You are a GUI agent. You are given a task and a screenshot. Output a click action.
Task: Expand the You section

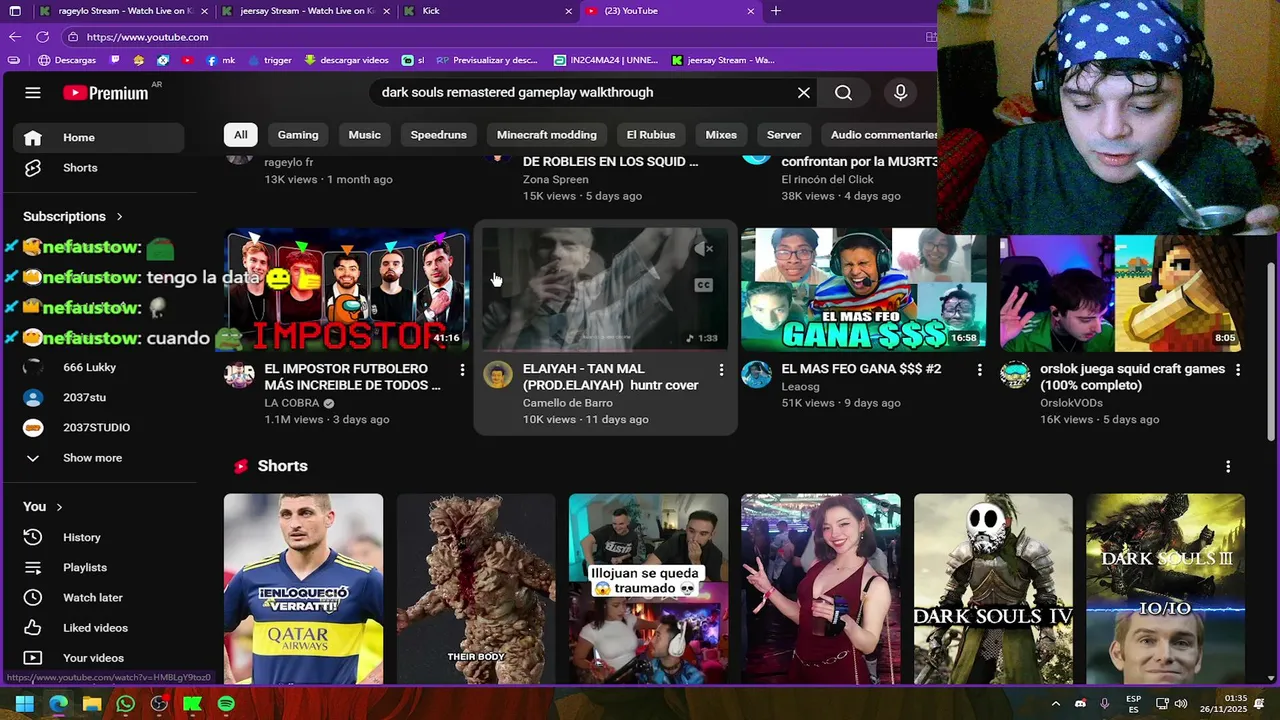pyautogui.click(x=43, y=506)
